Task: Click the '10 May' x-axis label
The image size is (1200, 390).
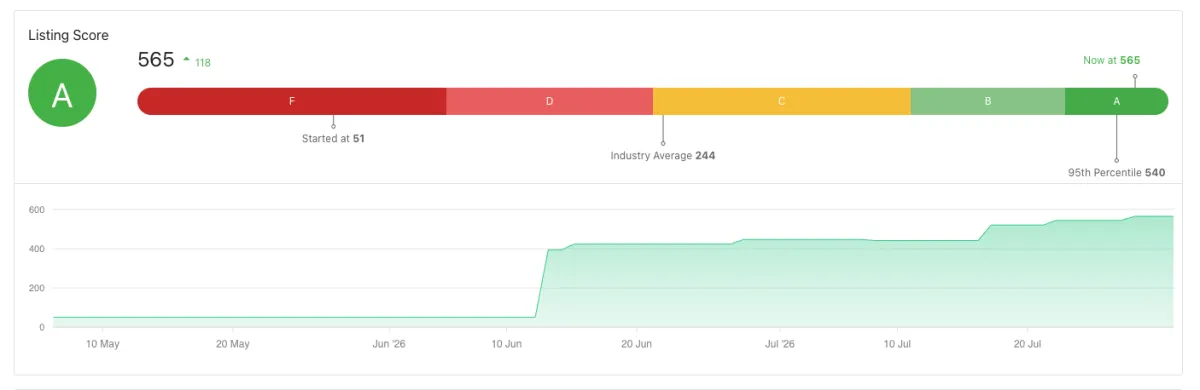Action: click(103, 344)
